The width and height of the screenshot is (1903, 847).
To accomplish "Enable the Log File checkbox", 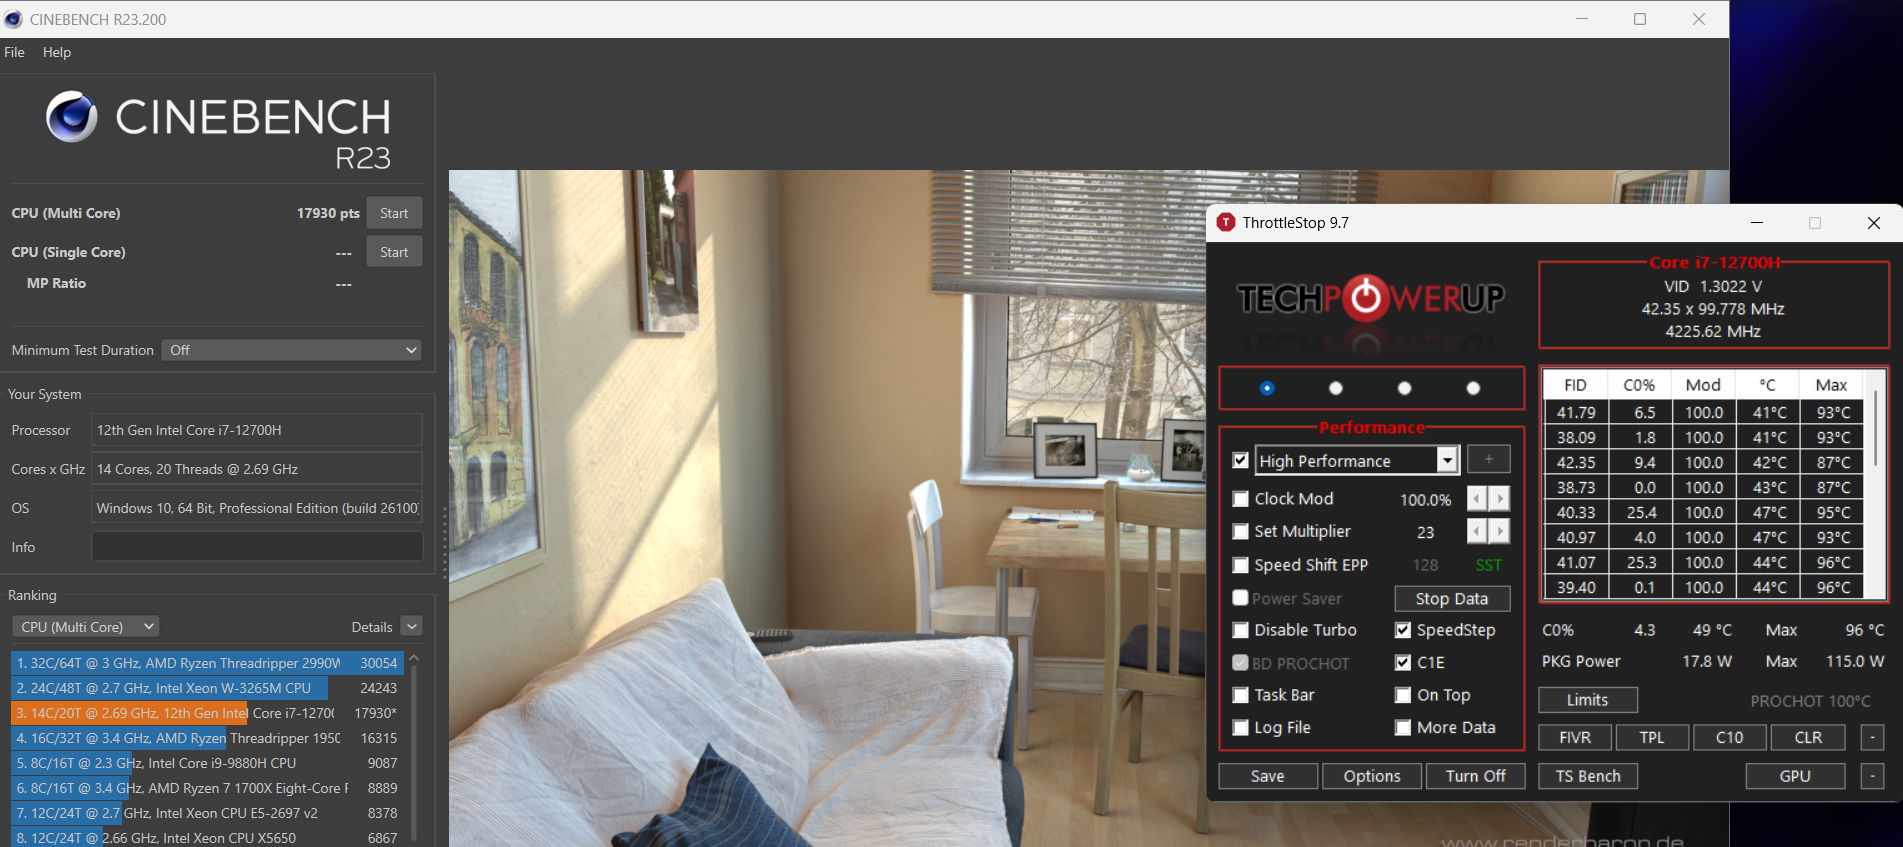I will point(1241,728).
